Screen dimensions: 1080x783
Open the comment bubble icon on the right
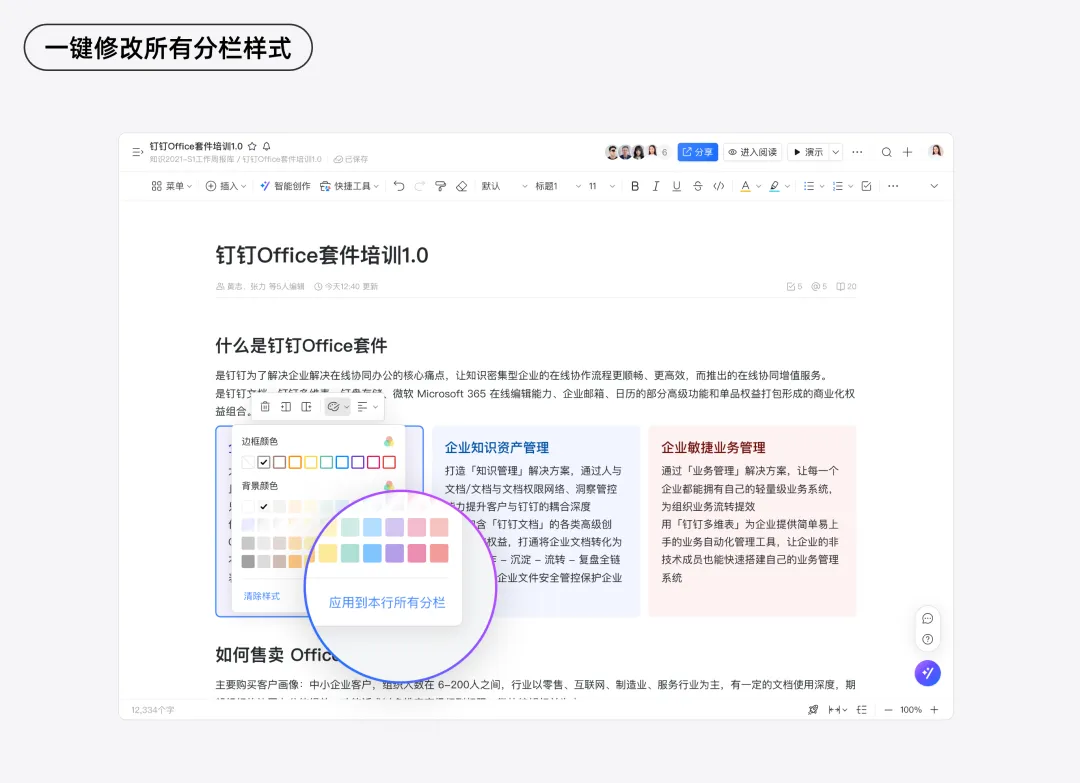tap(928, 618)
